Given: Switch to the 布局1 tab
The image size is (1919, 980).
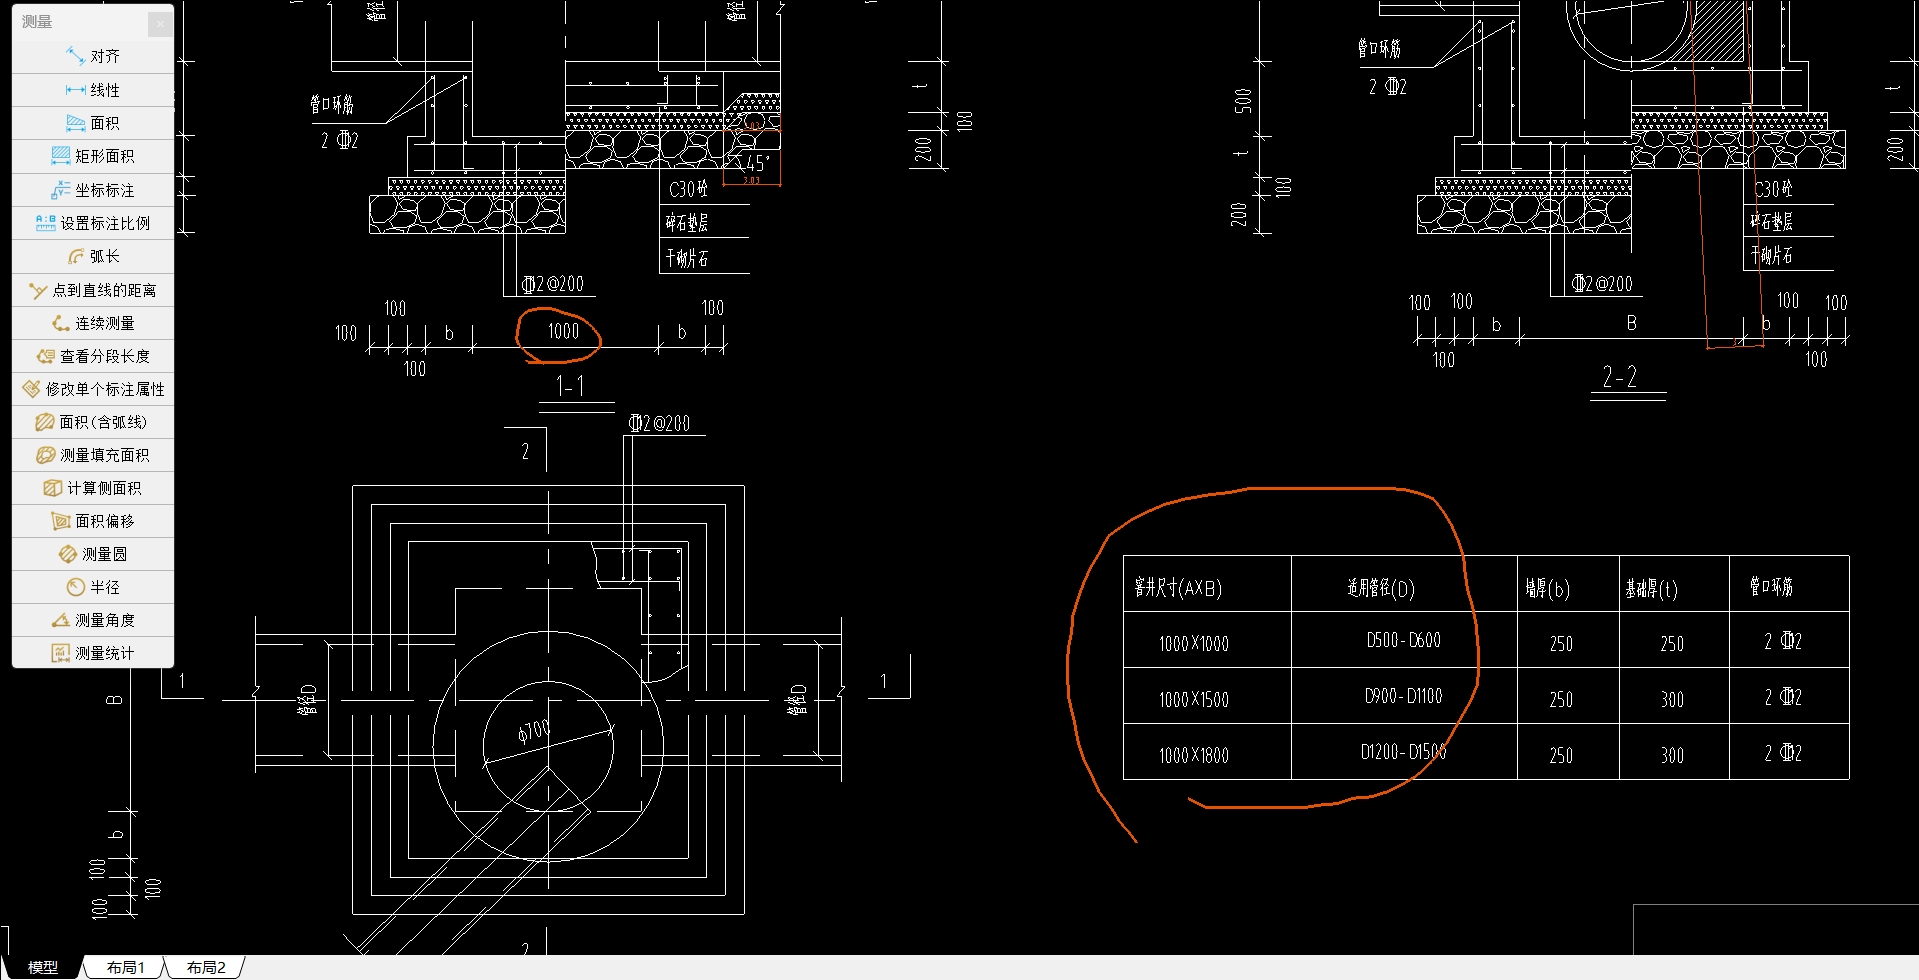Looking at the screenshot, I should coord(126,968).
